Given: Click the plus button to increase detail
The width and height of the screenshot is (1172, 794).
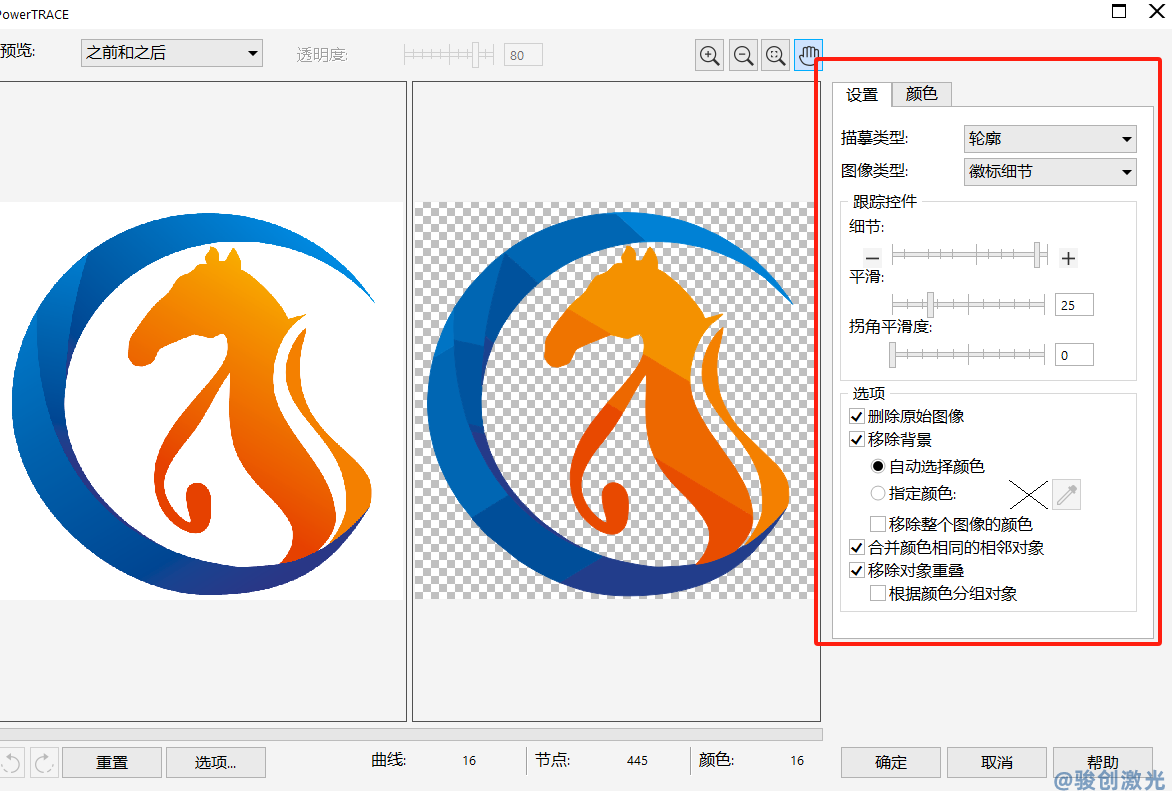Looking at the screenshot, I should click(1067, 258).
